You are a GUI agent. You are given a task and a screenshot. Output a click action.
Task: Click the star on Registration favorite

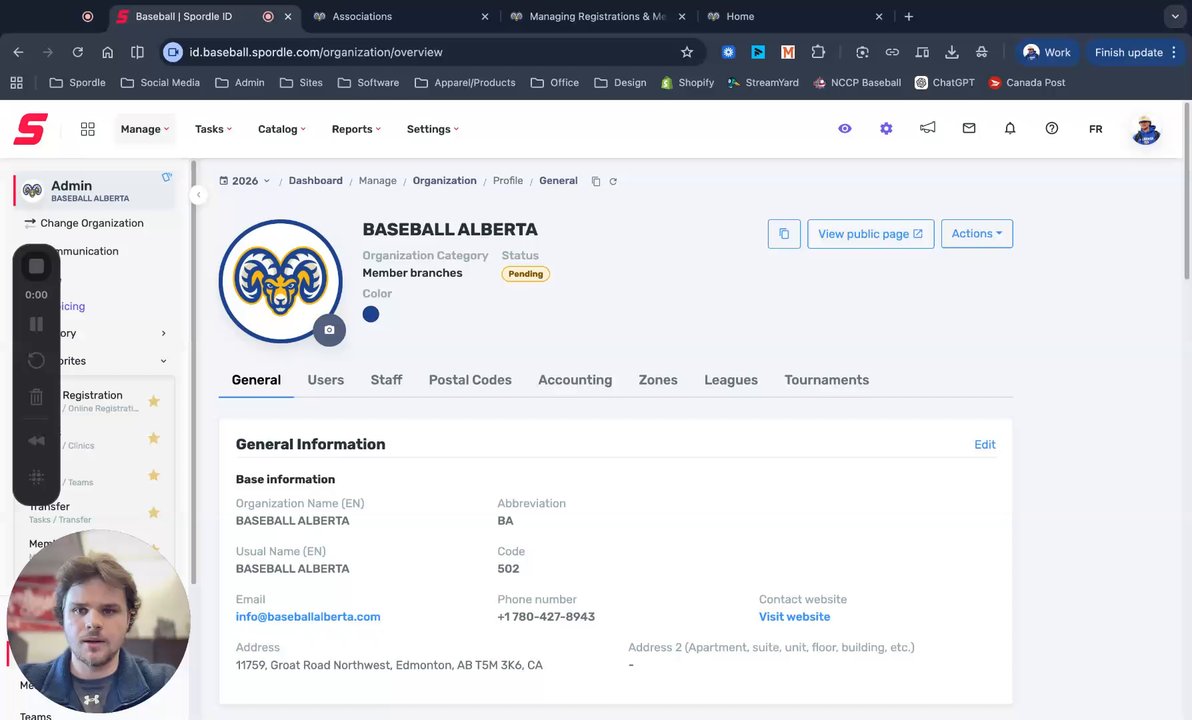[x=154, y=401]
